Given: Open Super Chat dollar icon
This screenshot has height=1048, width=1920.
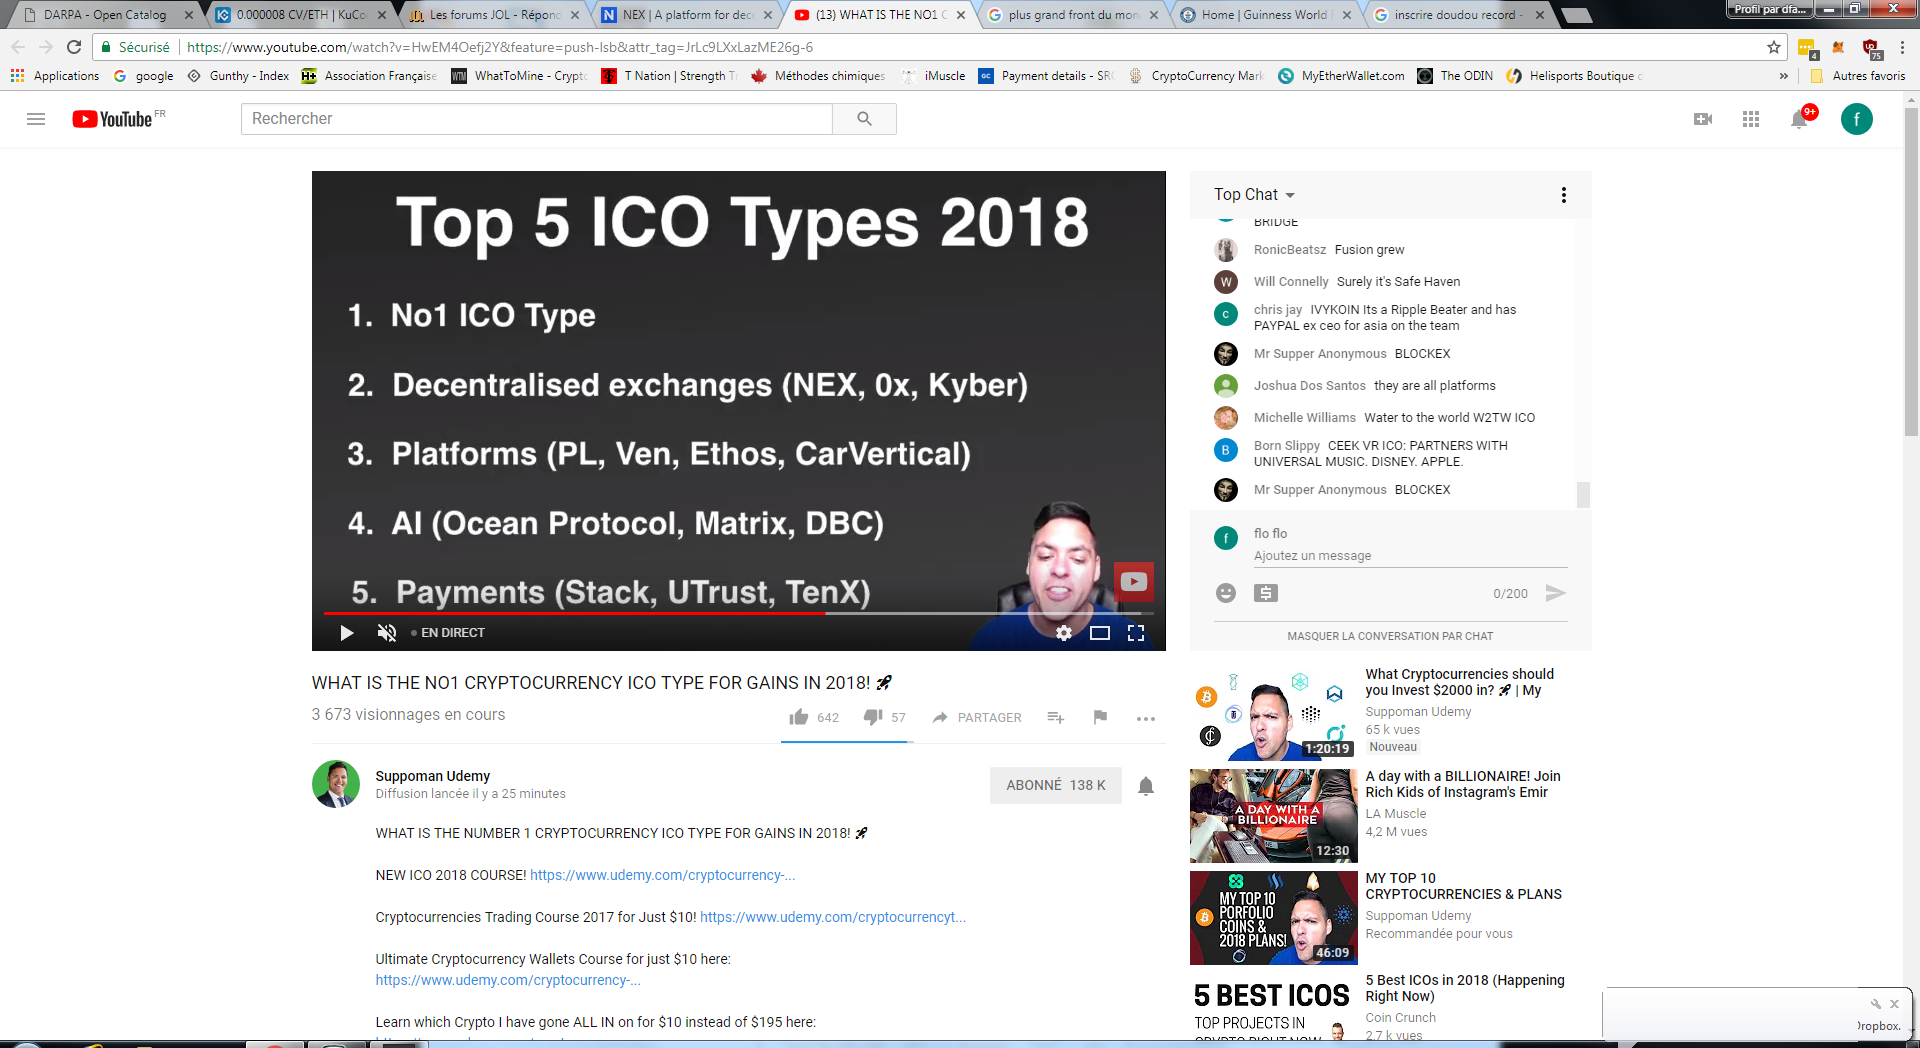Looking at the screenshot, I should coord(1266,593).
